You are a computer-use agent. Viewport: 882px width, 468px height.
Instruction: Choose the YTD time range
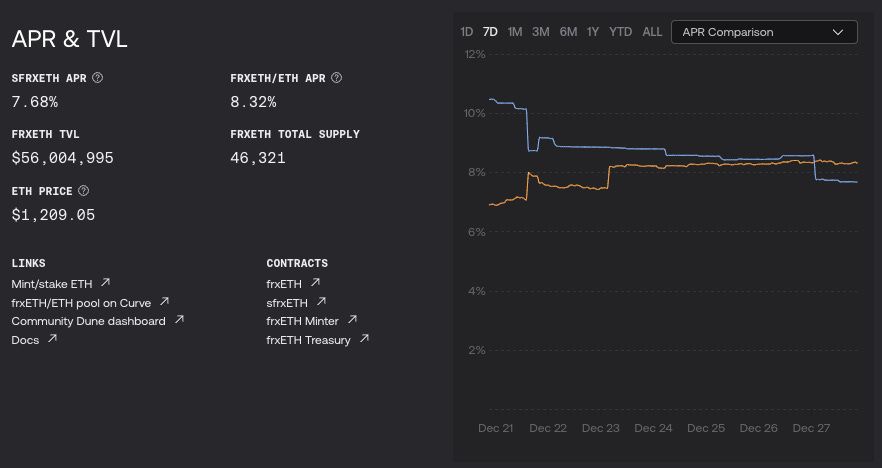(x=621, y=32)
